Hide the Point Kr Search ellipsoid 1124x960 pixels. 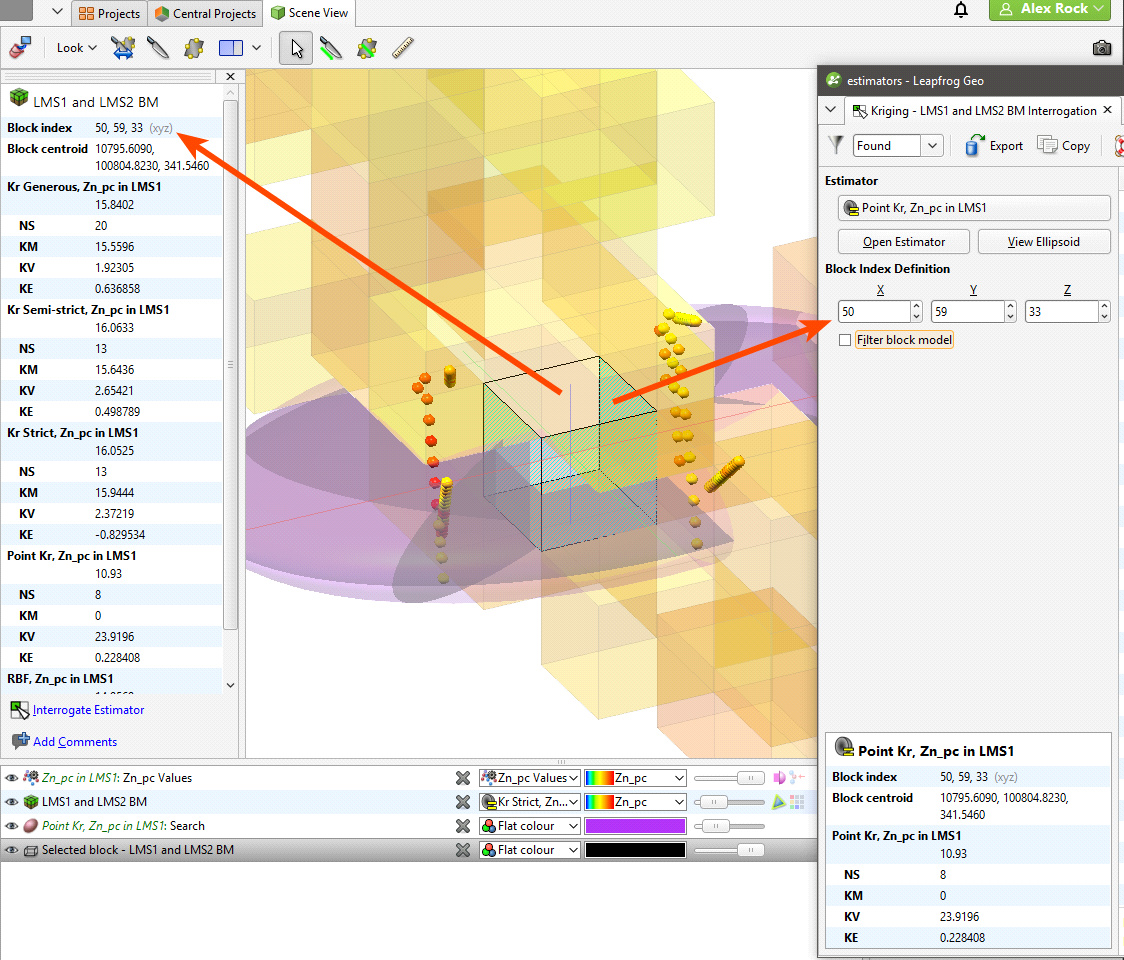(11, 826)
